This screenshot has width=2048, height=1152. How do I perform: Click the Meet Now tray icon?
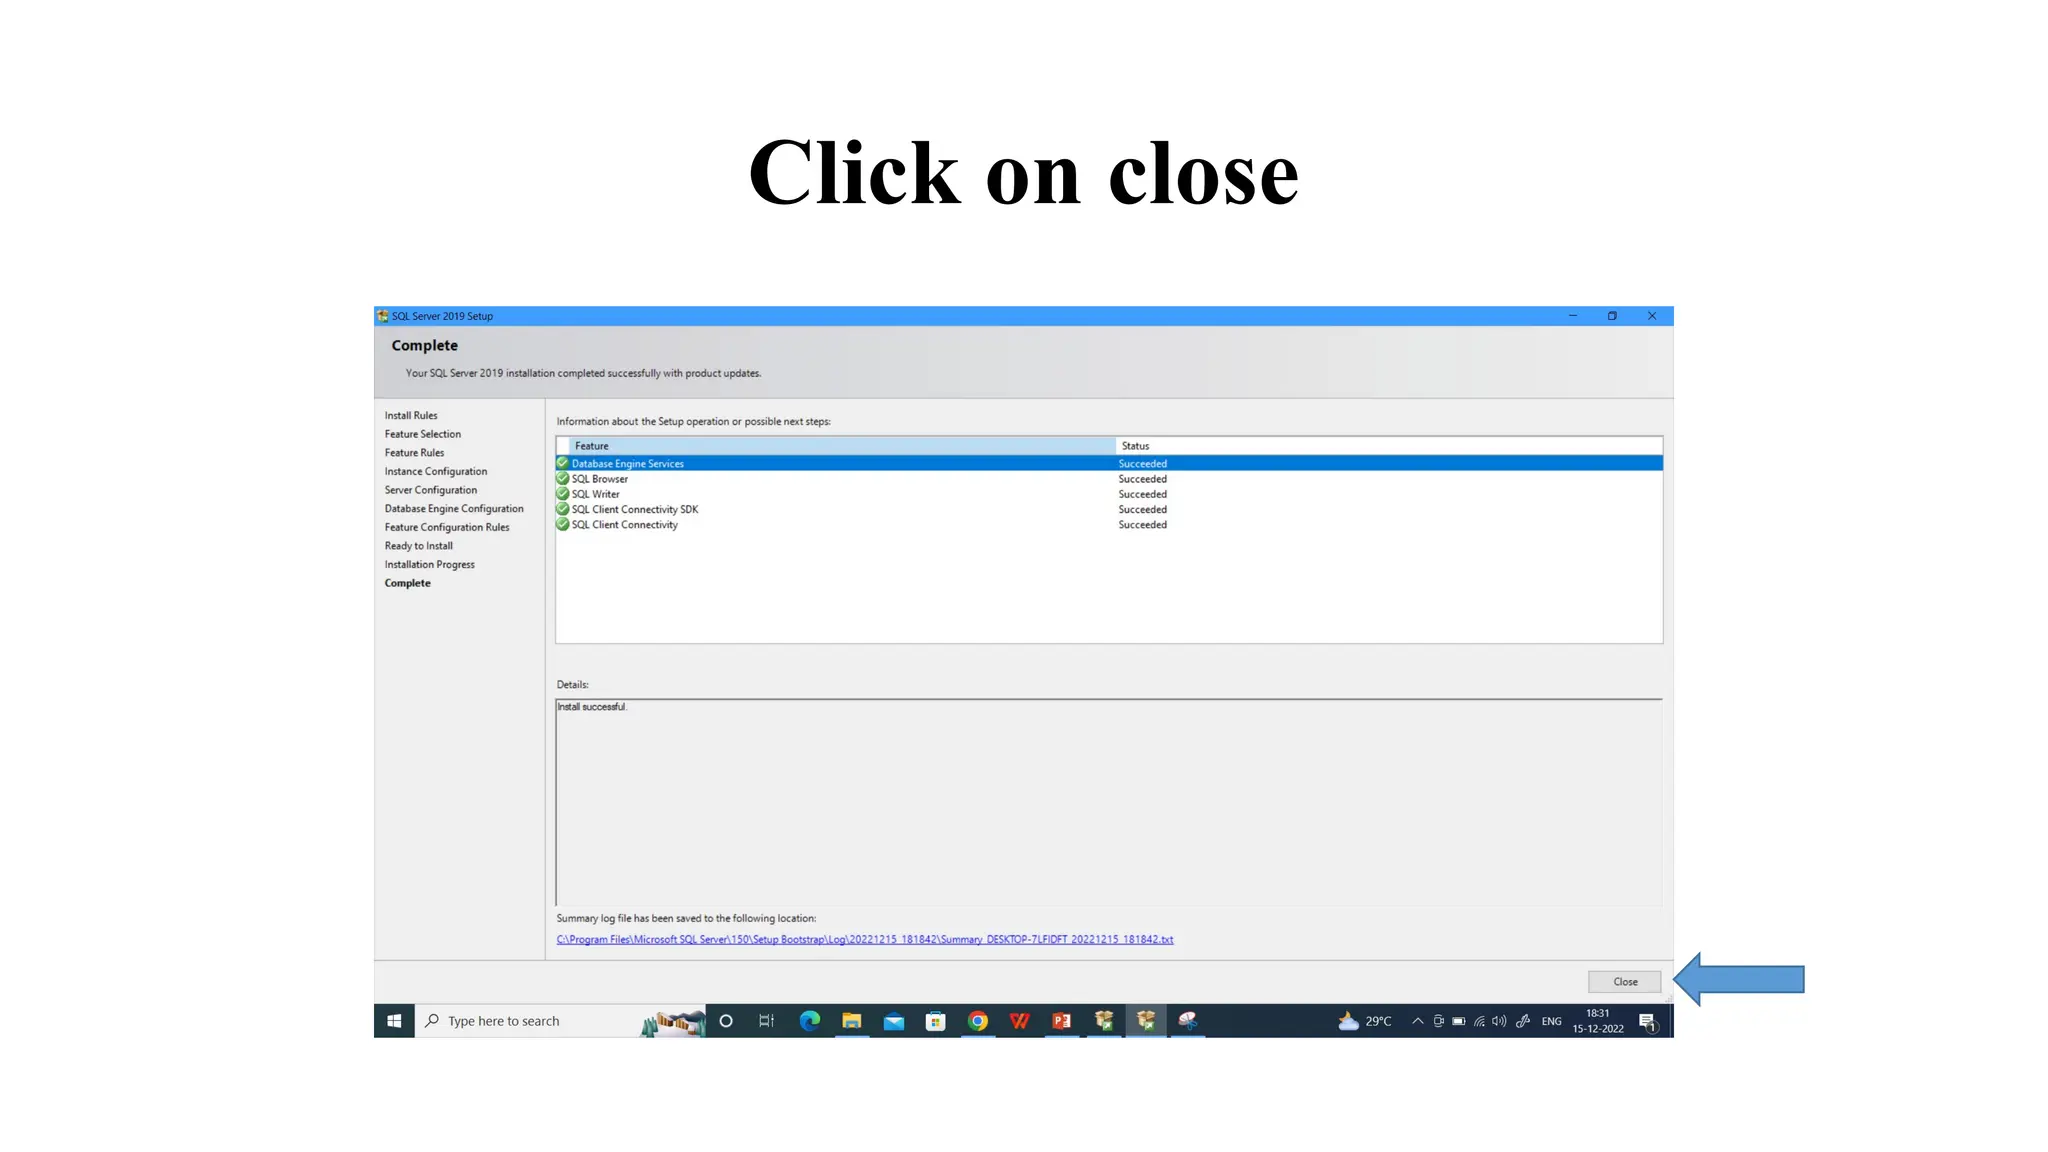[1438, 1021]
